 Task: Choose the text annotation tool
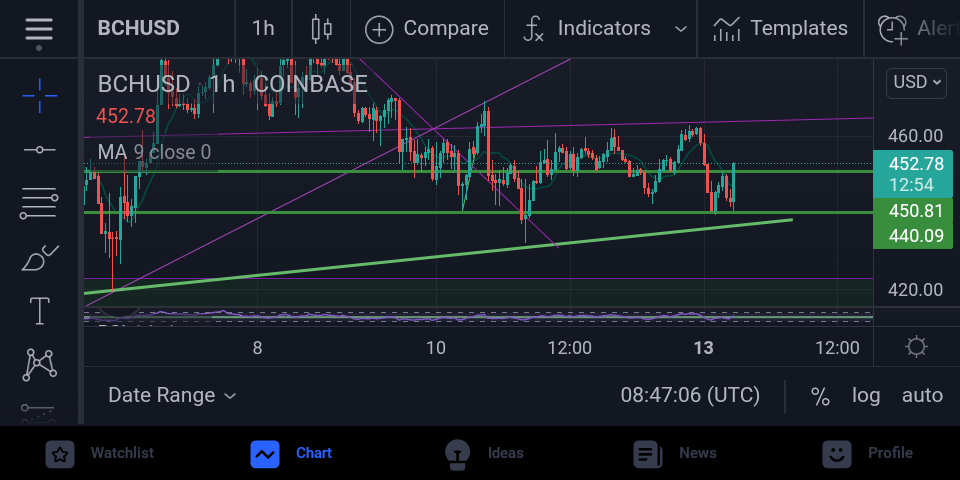(39, 310)
